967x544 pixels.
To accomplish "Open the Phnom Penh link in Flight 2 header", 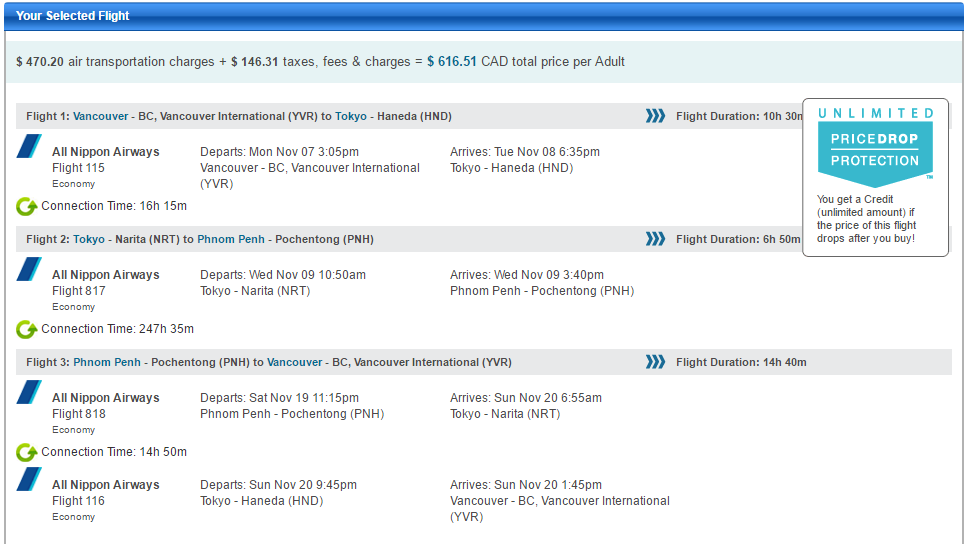I will [x=229, y=239].
